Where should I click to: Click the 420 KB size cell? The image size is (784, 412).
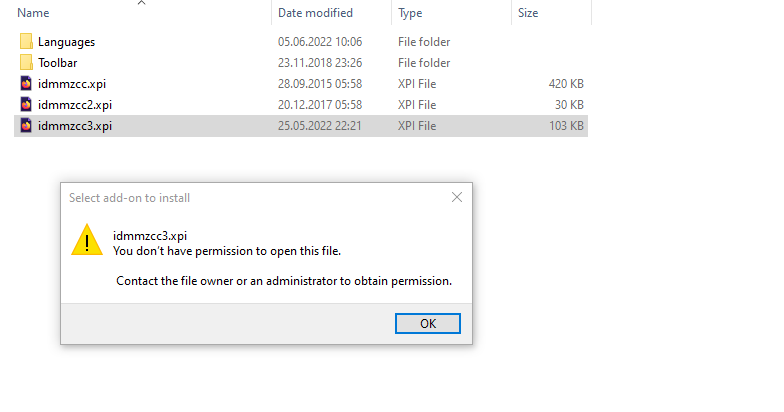[x=565, y=84]
